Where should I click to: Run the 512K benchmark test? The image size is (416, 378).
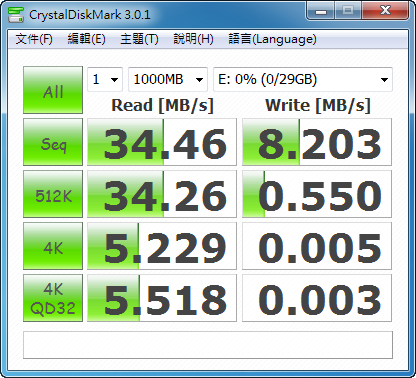pos(53,194)
